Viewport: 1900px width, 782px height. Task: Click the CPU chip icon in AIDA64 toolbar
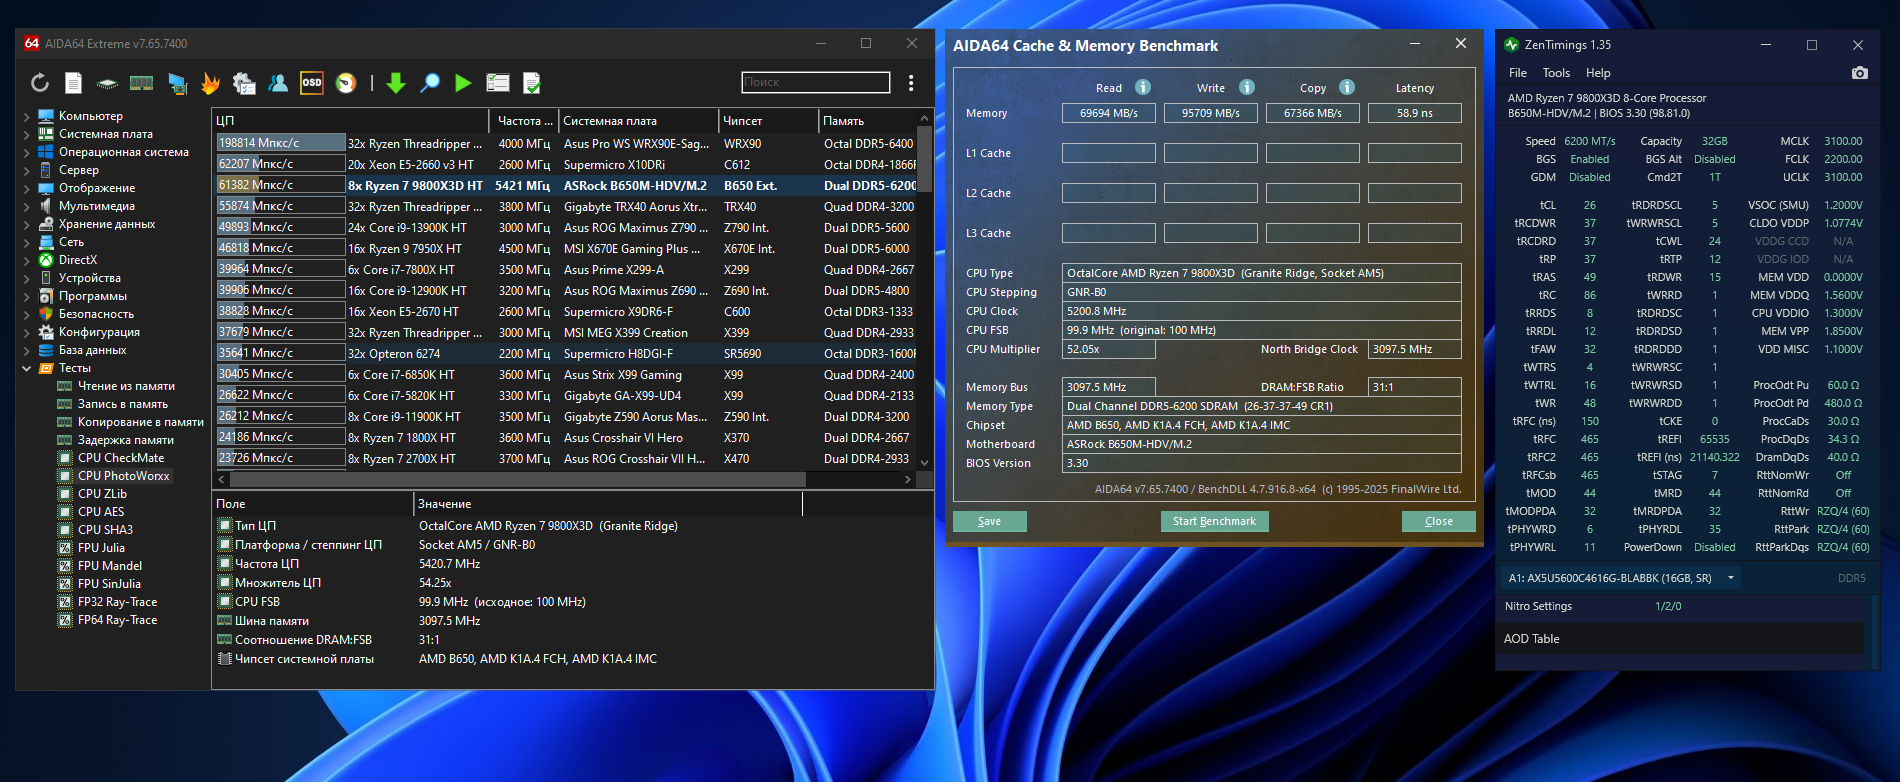[107, 83]
